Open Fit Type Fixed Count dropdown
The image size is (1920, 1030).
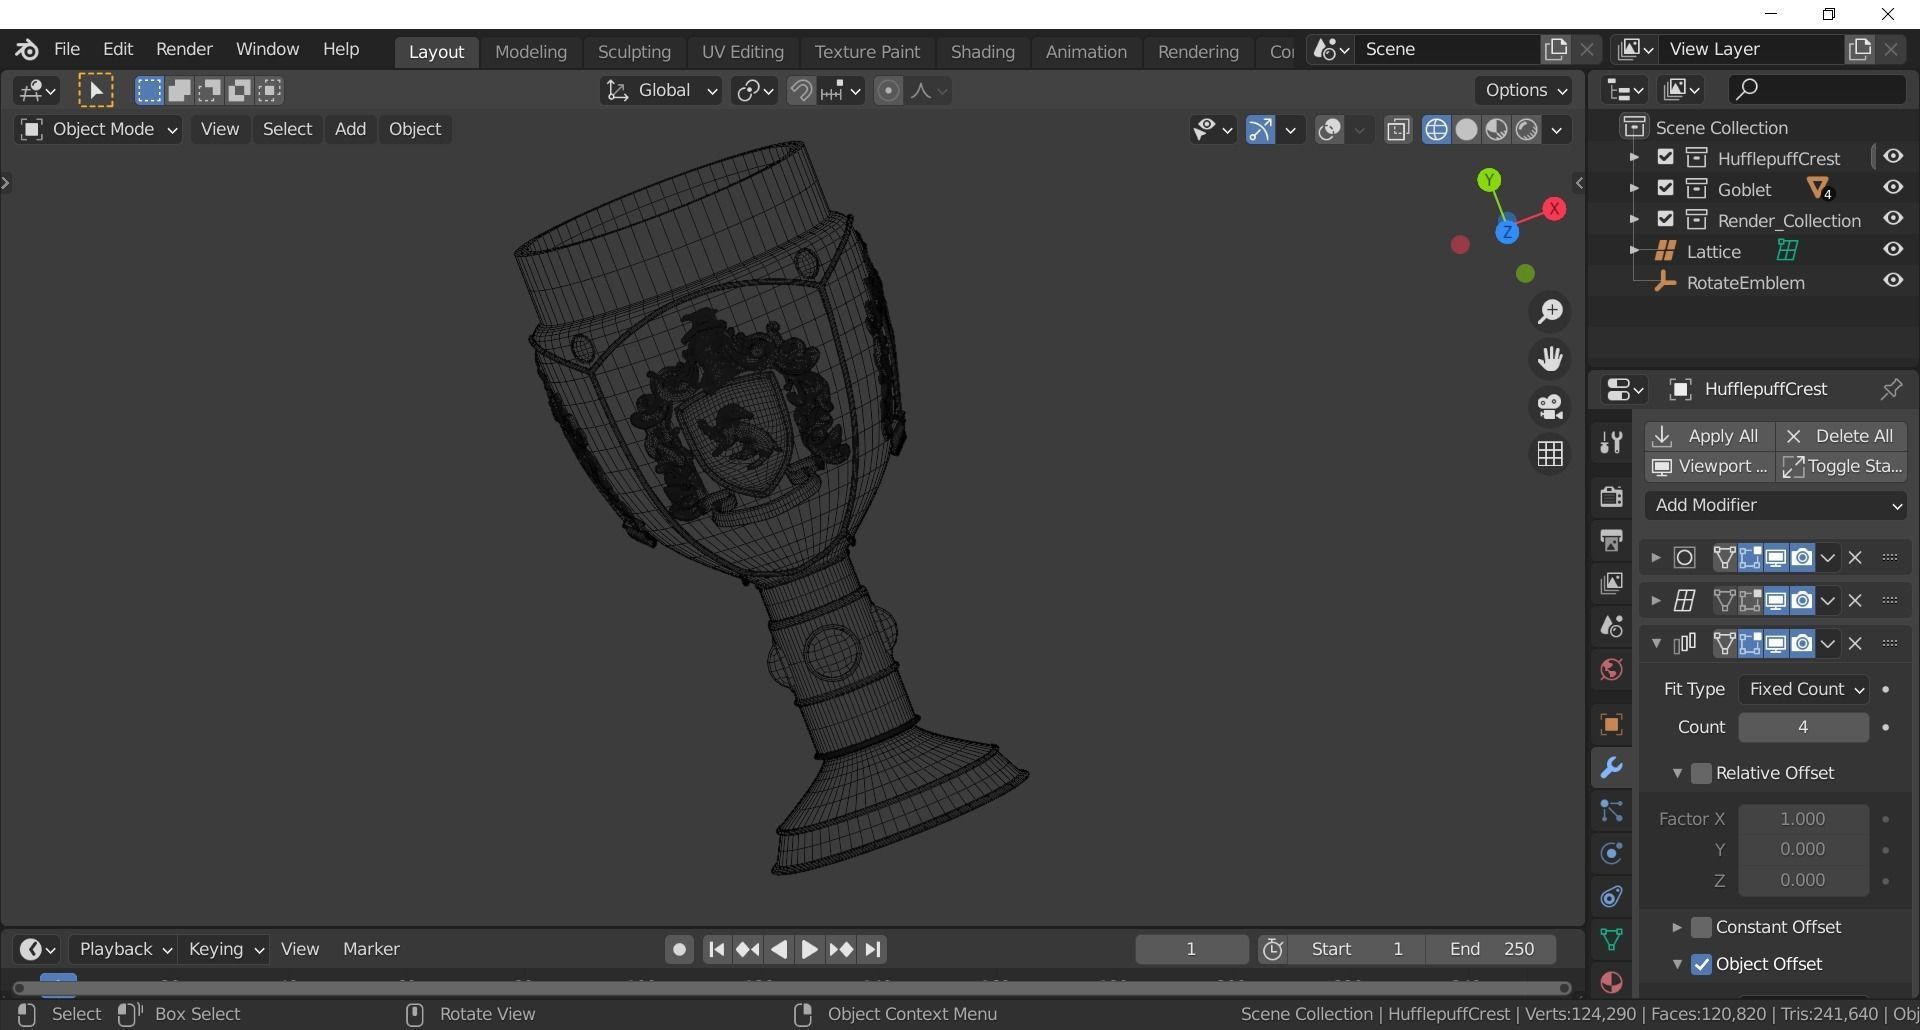point(1803,689)
